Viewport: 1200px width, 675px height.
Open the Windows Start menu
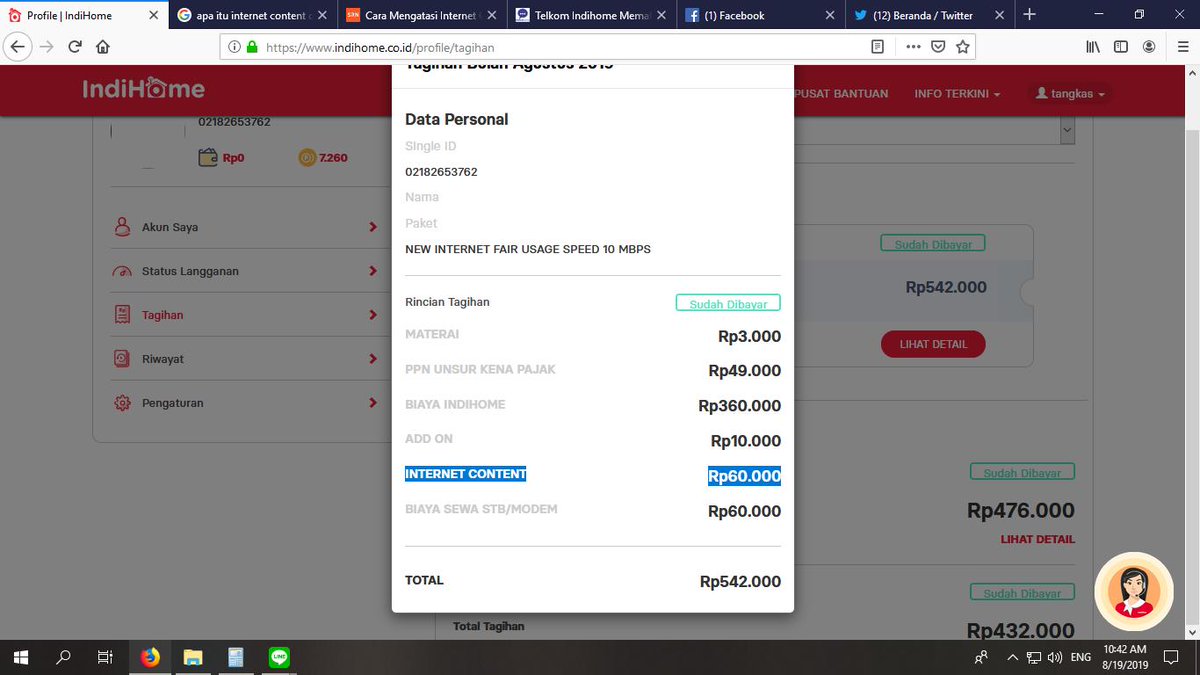(20, 657)
